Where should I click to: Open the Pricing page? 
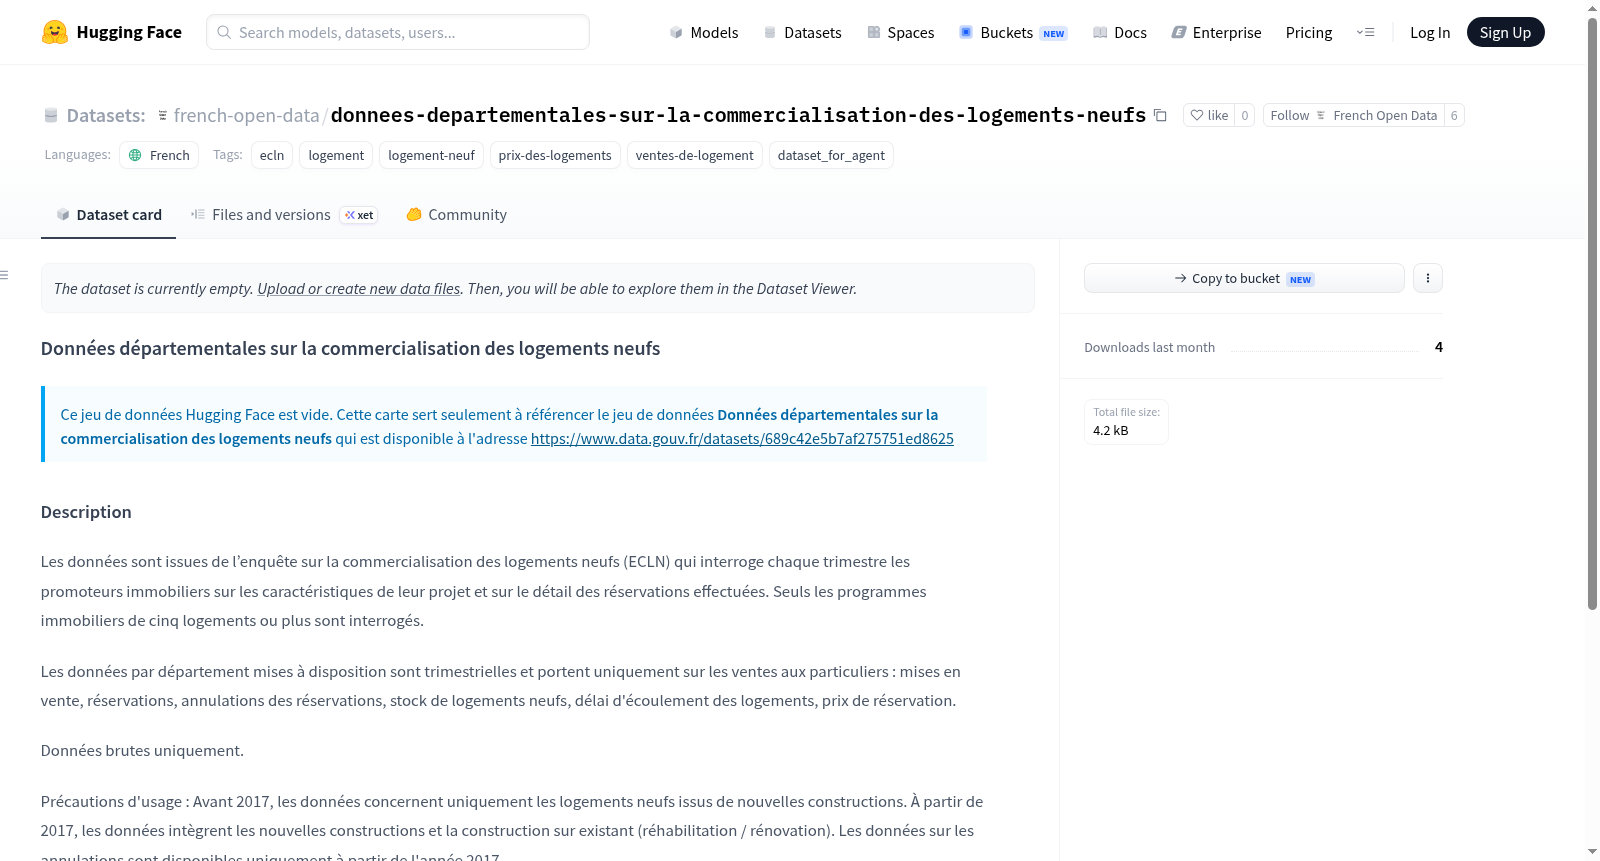1309,32
